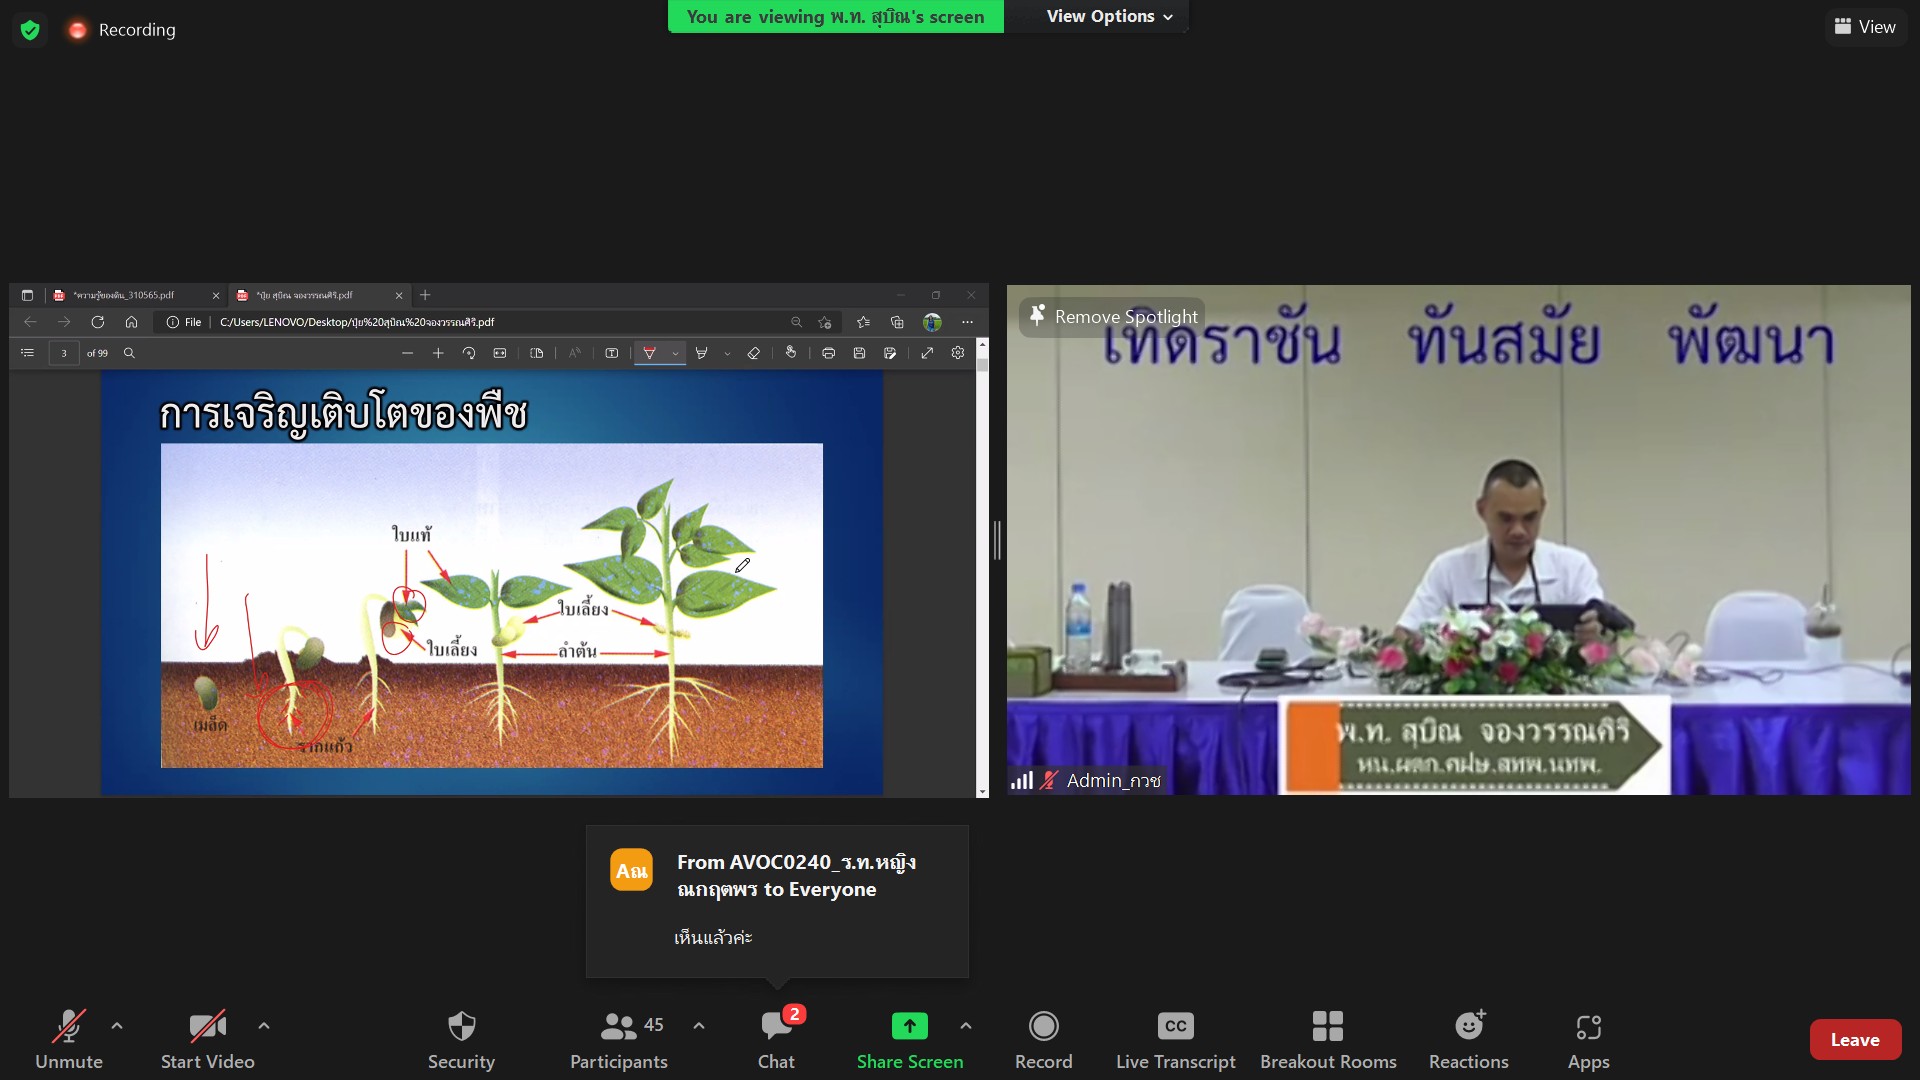This screenshot has height=1080, width=1920.
Task: Click Remove Spotlight on the video
Action: (x=1113, y=316)
